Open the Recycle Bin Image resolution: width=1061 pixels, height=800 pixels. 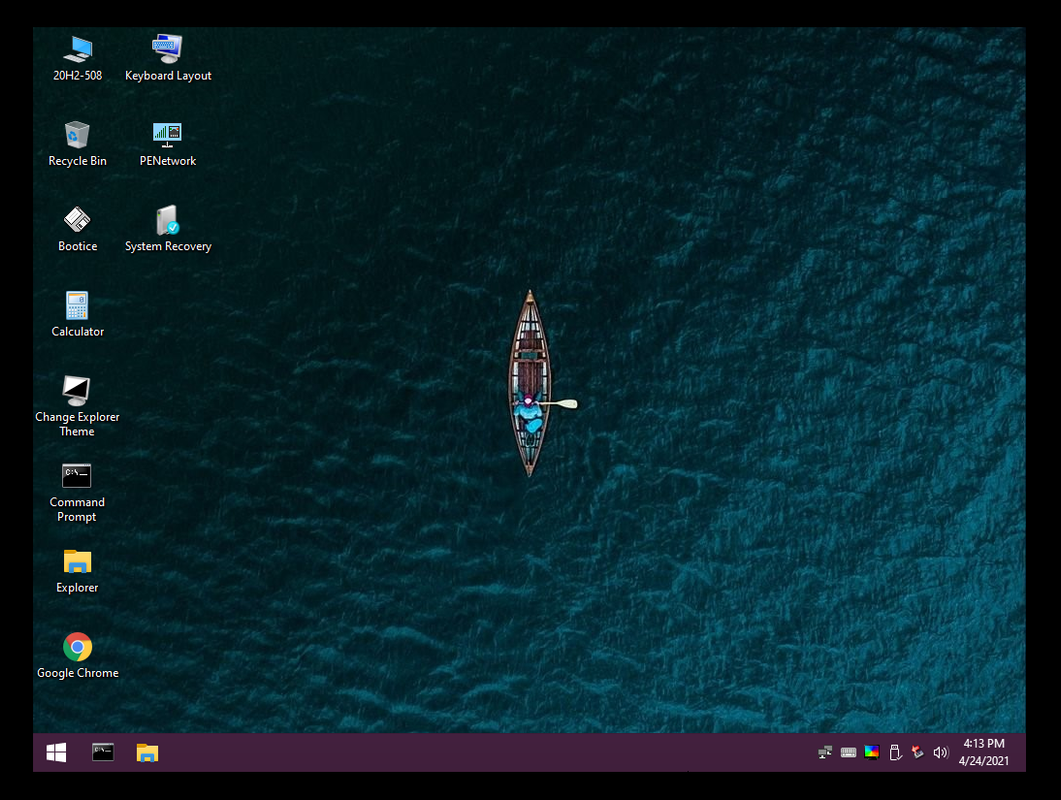77,143
